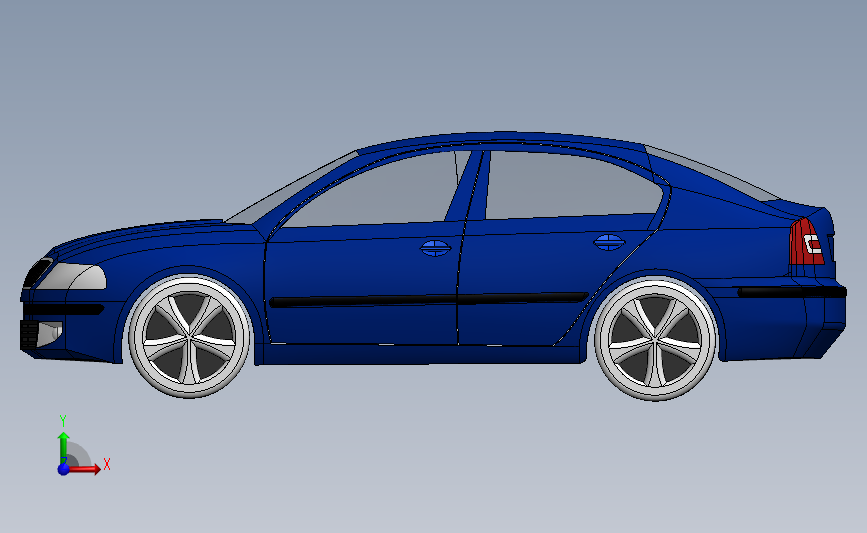Screen dimensions: 867x533
Task: Select the front door handle
Action: pos(436,248)
